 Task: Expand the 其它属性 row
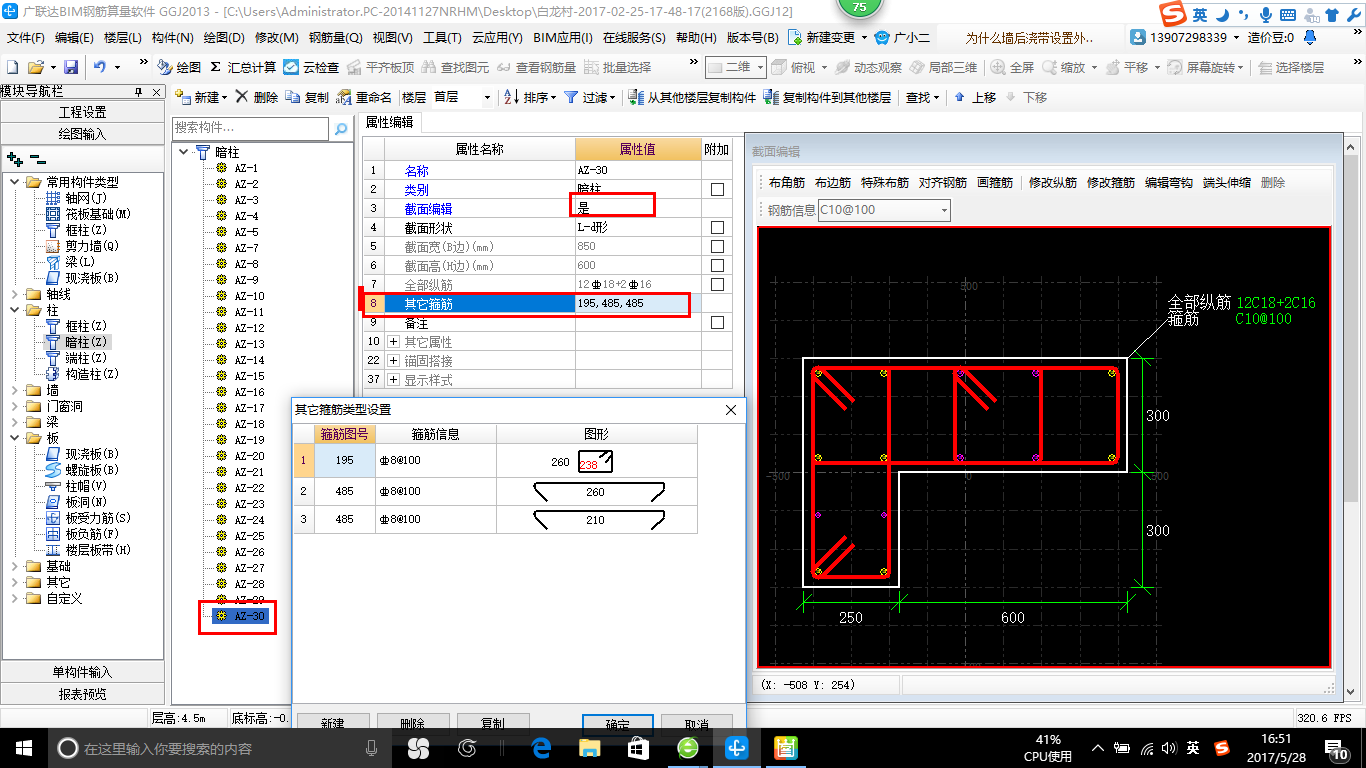(393, 342)
